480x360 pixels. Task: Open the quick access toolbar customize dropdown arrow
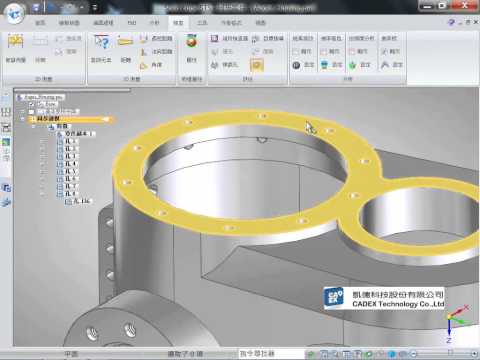pyautogui.click(x=95, y=7)
